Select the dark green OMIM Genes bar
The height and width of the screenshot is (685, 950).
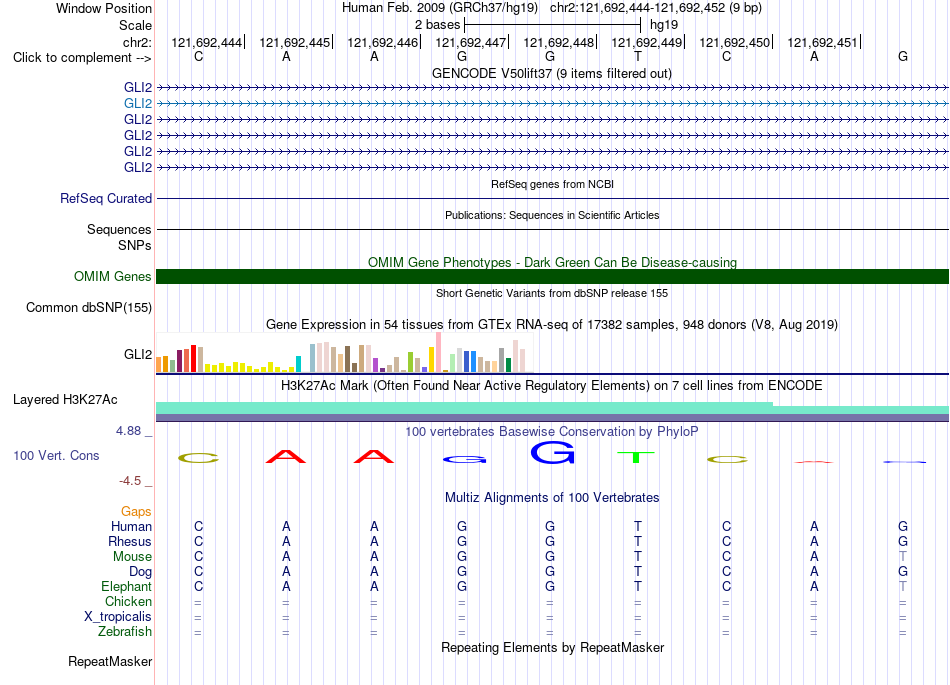[x=552, y=276]
